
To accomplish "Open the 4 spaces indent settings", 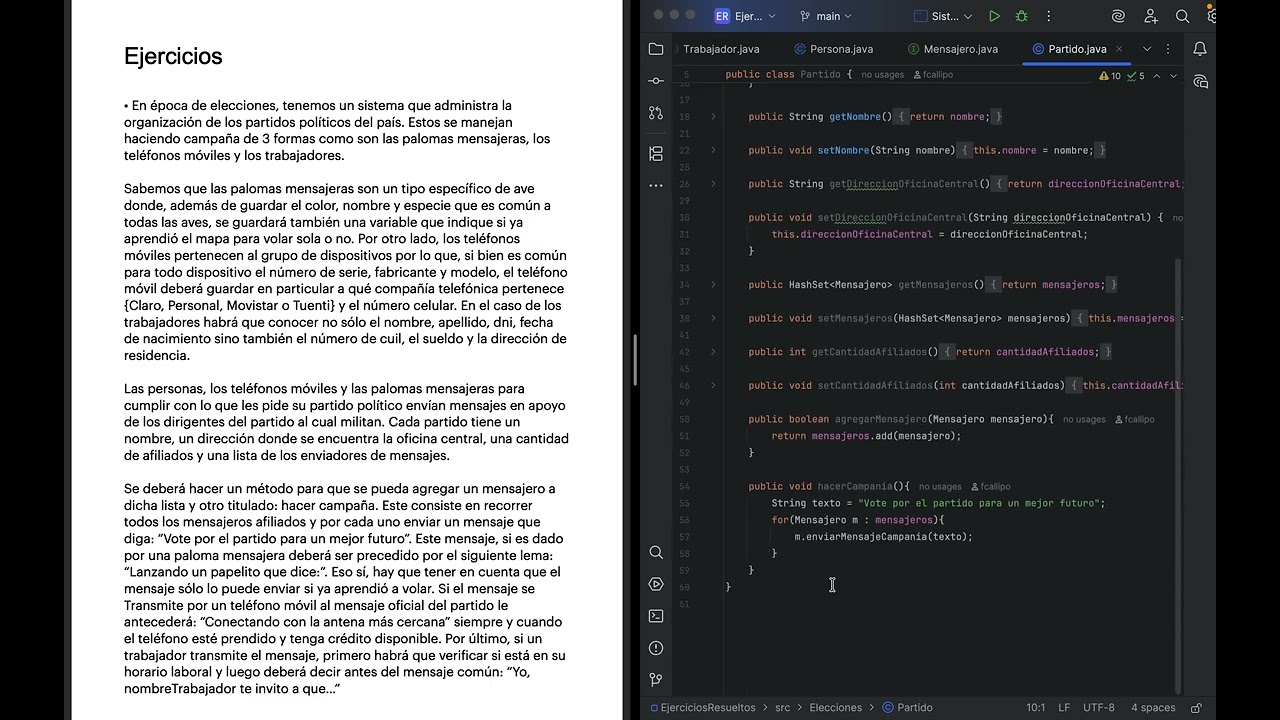I will point(1153,707).
